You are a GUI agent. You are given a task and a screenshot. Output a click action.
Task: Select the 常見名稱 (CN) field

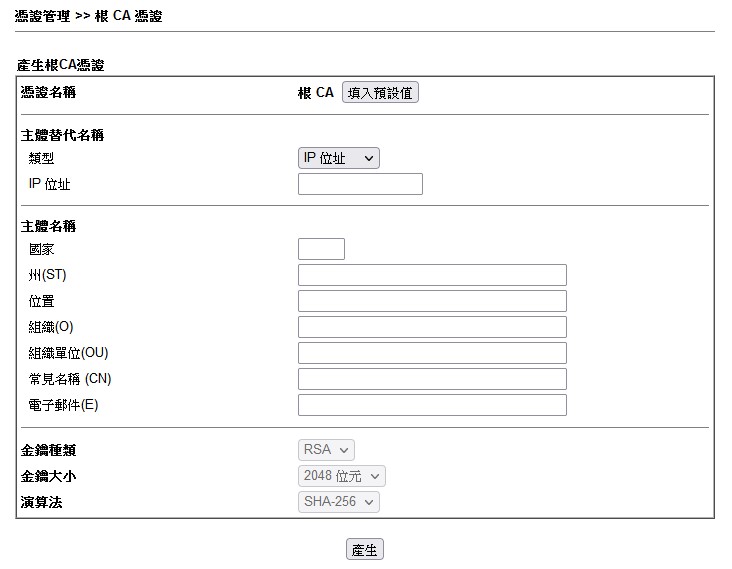coord(432,379)
